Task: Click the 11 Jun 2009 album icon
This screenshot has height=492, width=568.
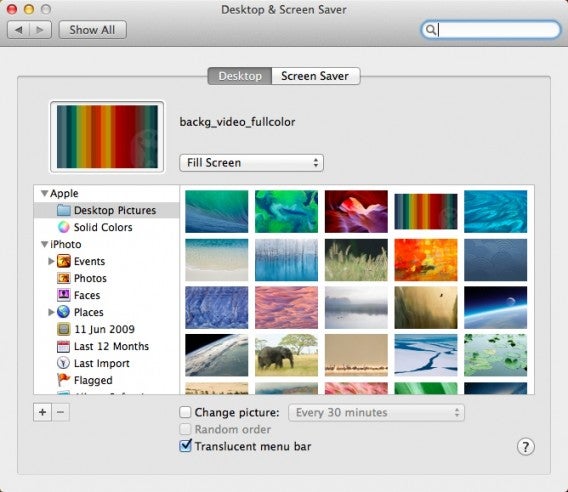Action: [64, 329]
